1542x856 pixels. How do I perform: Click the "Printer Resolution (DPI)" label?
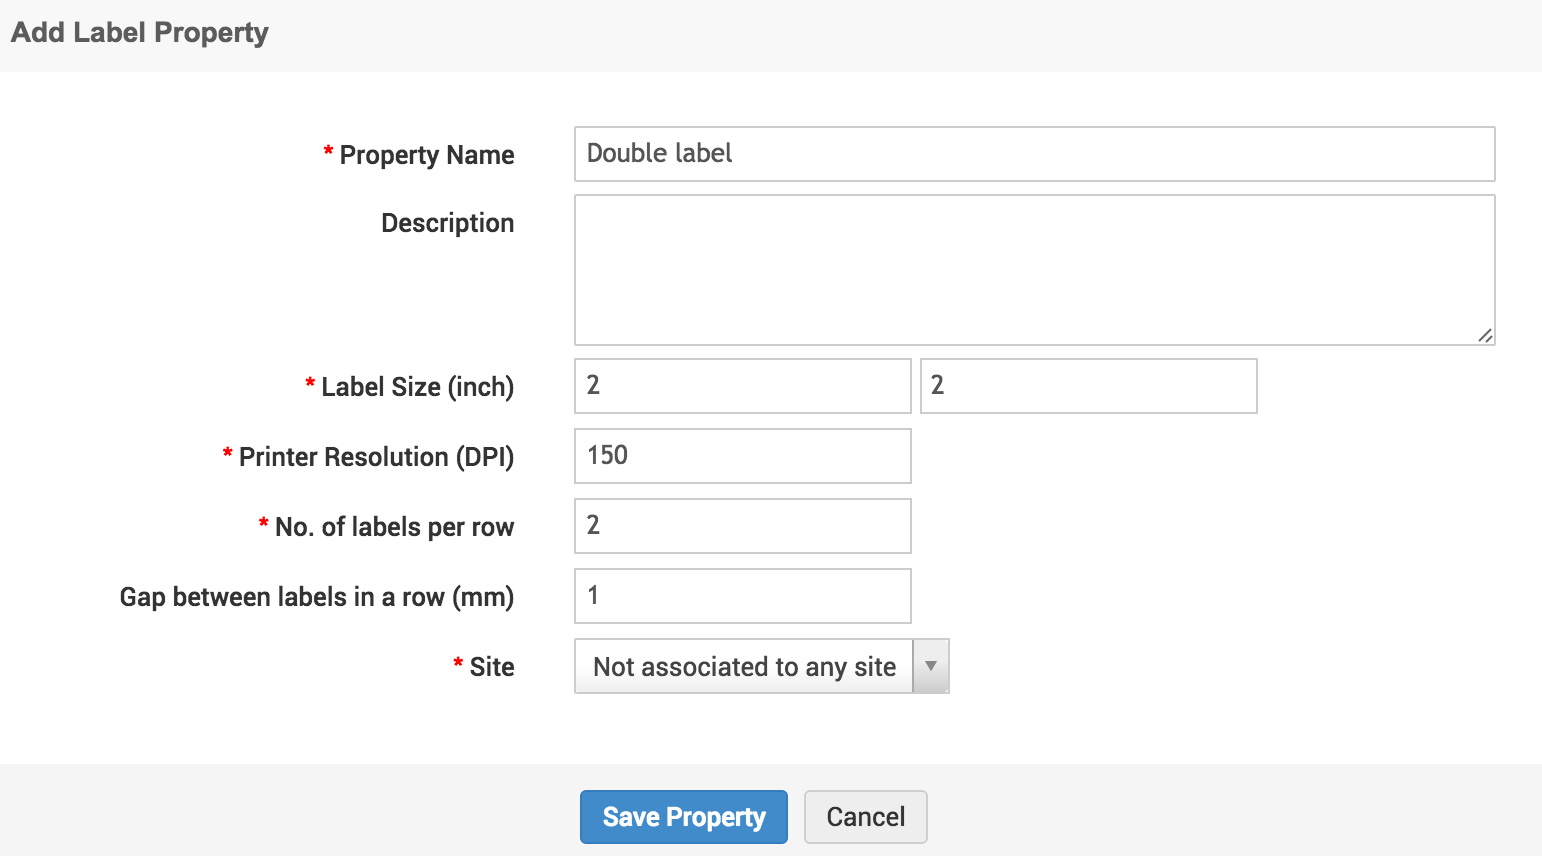click(x=376, y=457)
